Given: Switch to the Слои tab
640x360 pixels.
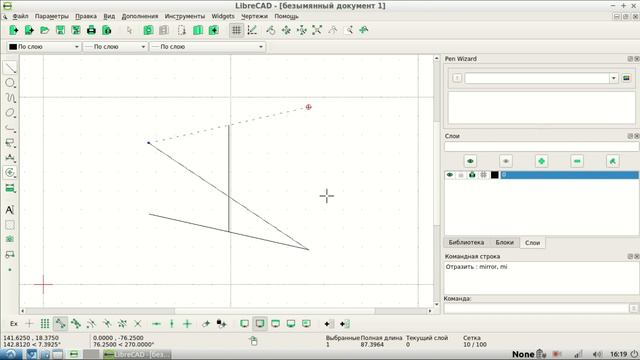Looking at the screenshot, I should [532, 243].
